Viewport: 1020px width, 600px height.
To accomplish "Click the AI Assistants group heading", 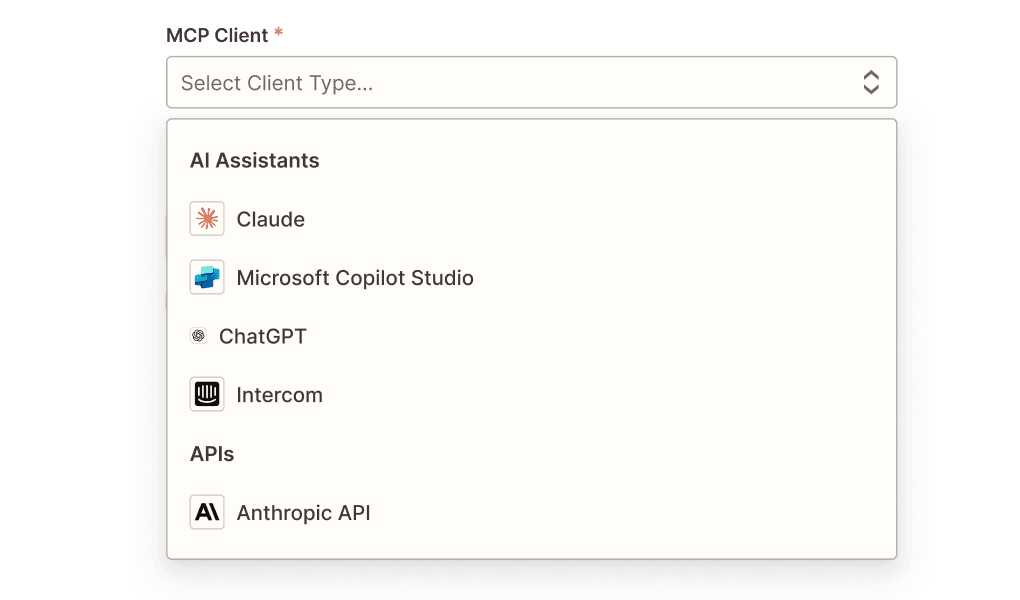I will [254, 161].
